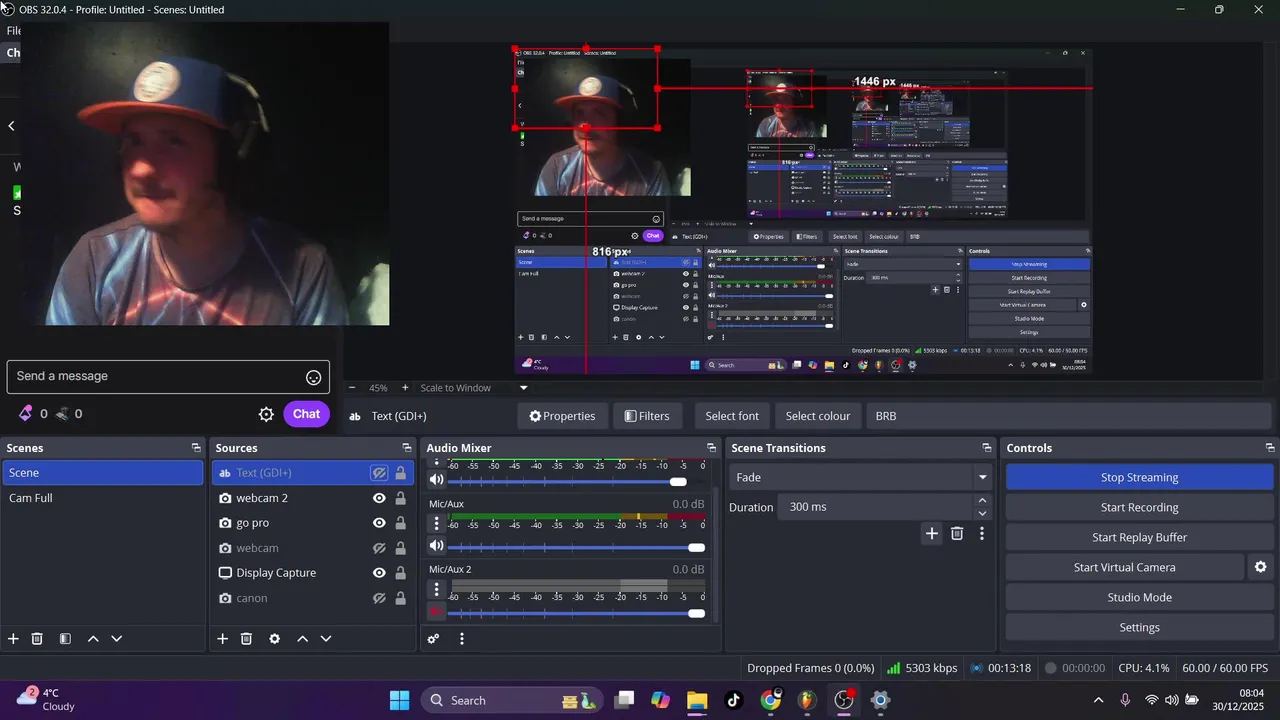1280x720 pixels.
Task: Select the Scene entry in Scenes list
Action: click(102, 473)
